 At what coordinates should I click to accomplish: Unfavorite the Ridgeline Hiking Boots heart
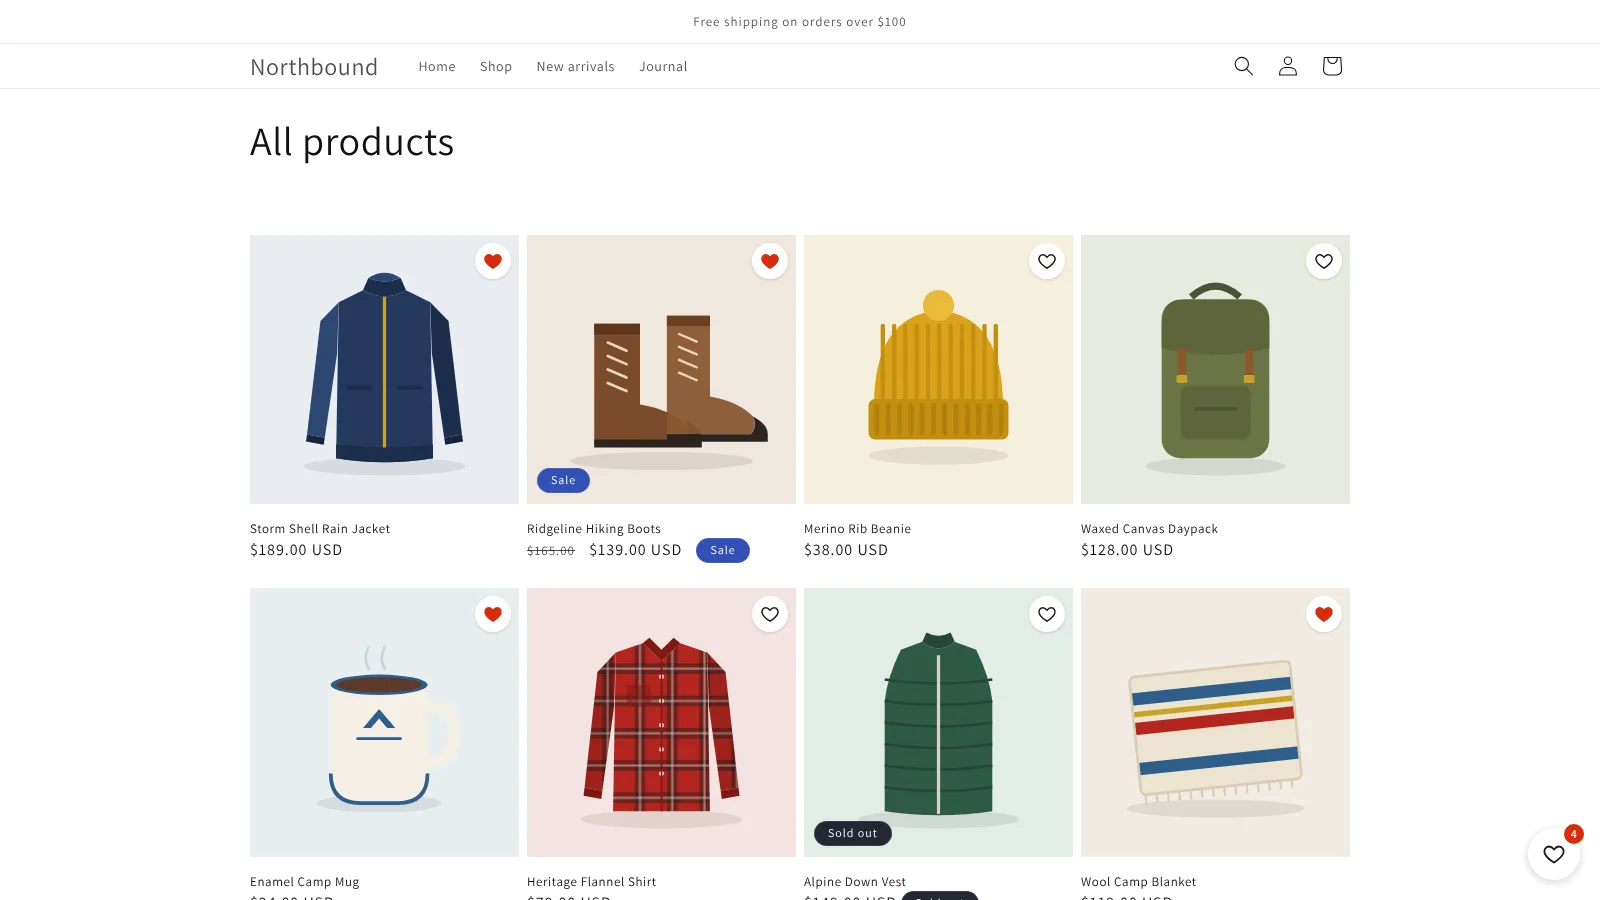pyautogui.click(x=770, y=261)
